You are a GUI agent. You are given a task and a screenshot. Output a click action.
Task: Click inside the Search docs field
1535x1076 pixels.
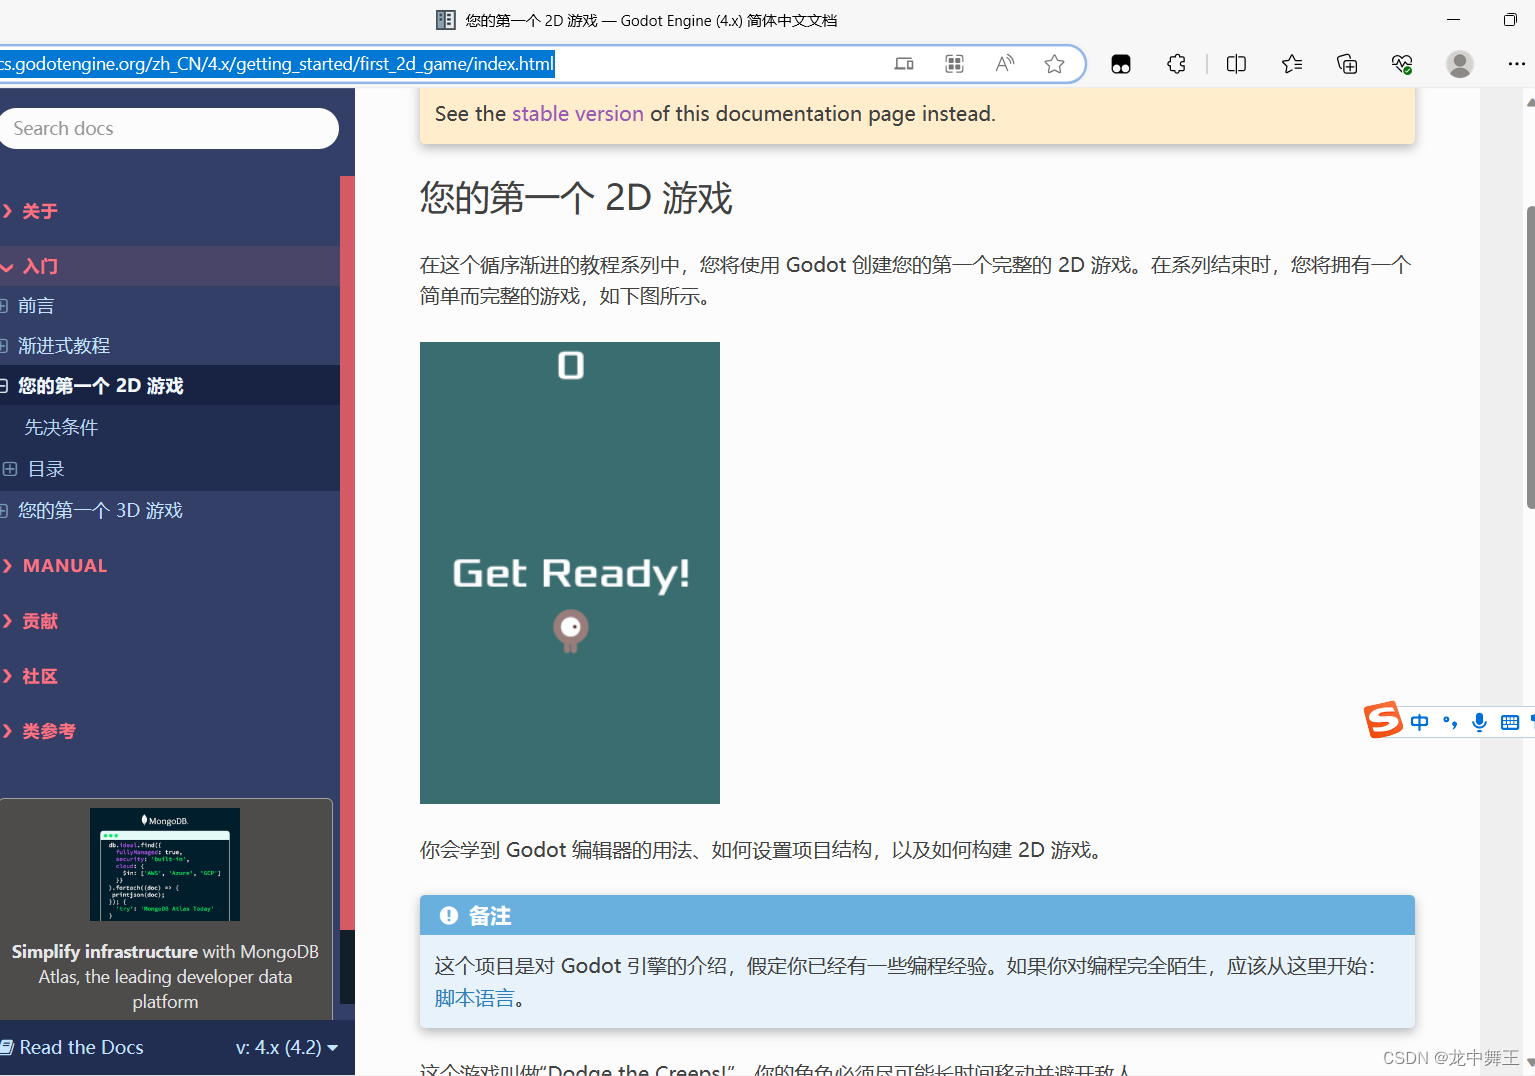tap(168, 128)
